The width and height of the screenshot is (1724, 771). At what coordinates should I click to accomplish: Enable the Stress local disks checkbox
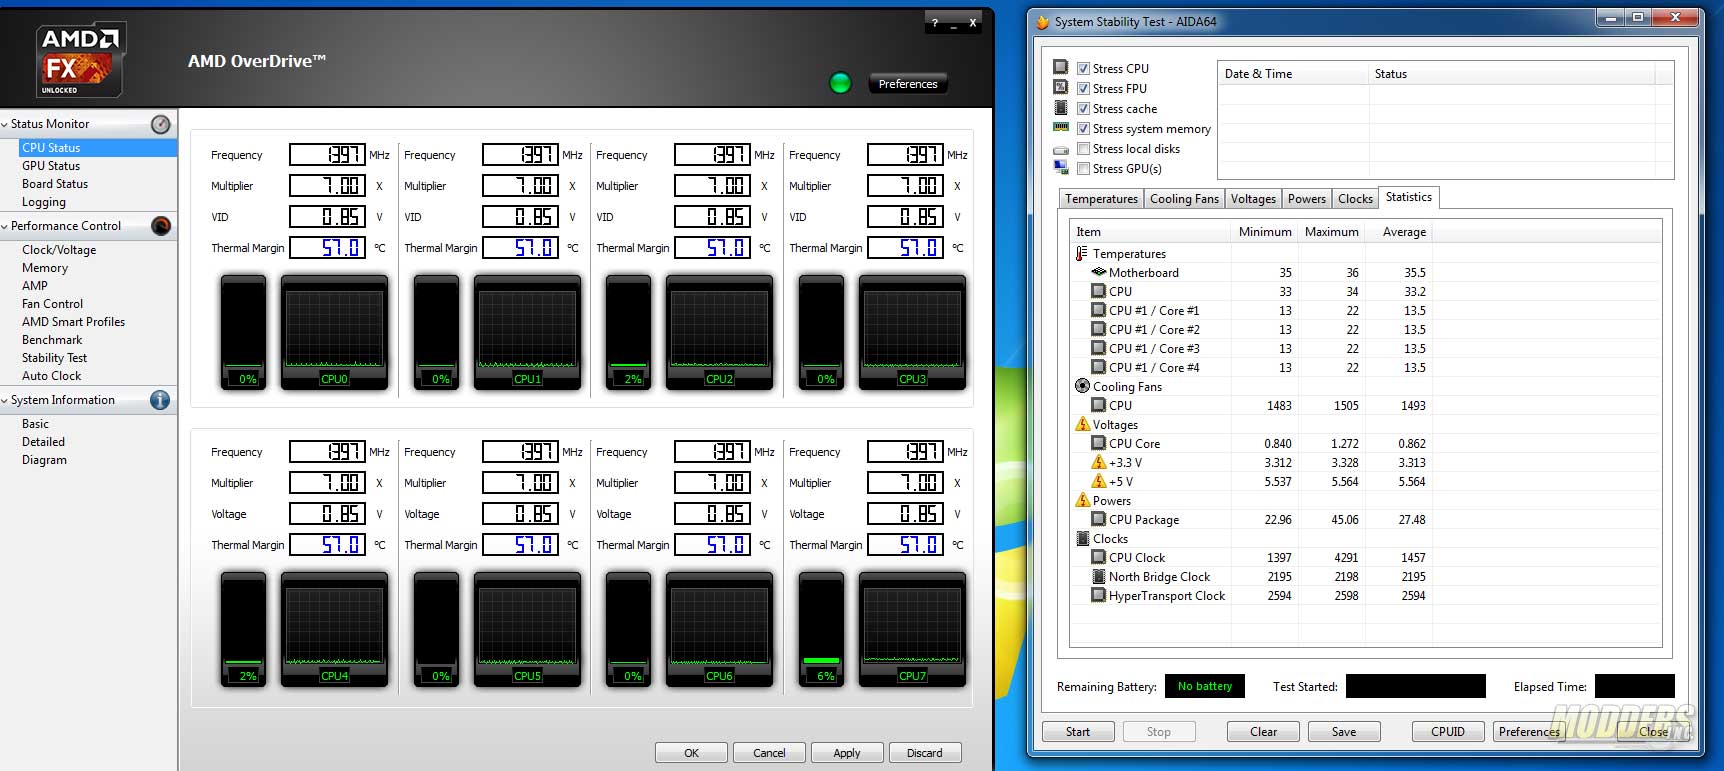[1083, 148]
